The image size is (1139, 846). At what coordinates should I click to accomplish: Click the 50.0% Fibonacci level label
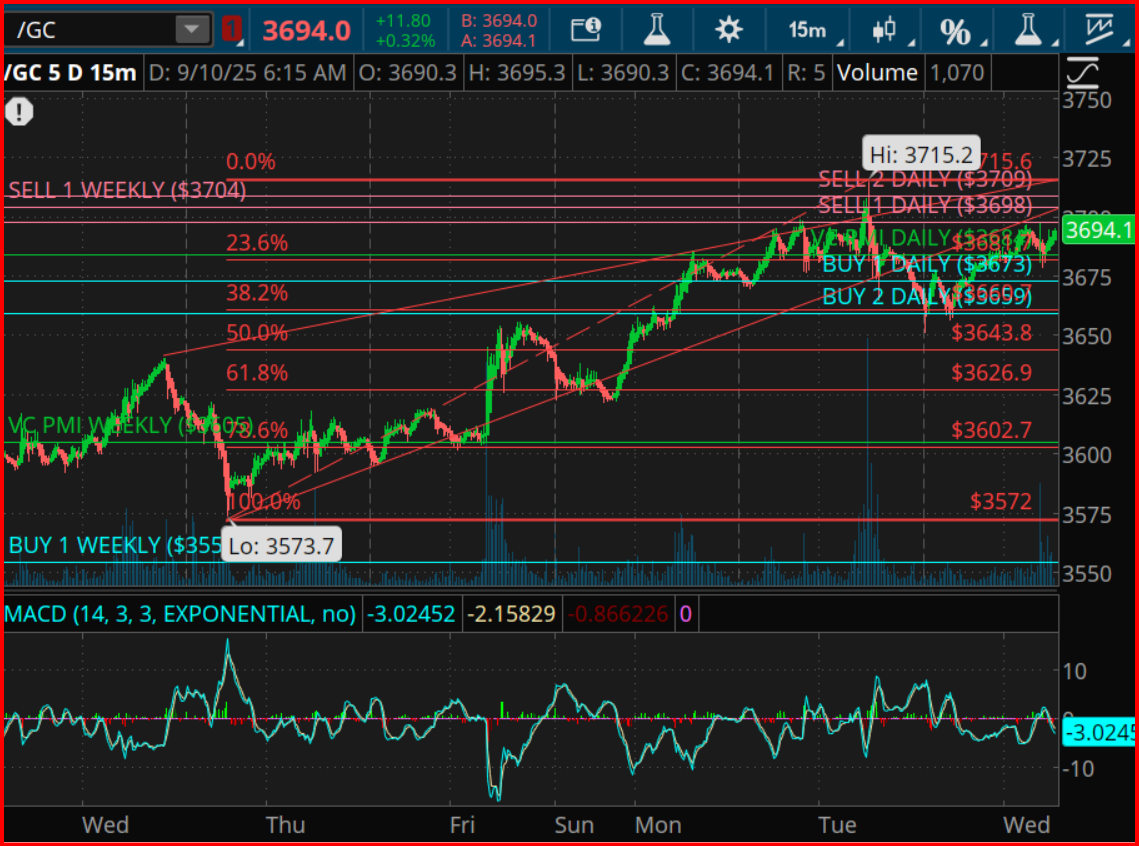(257, 333)
